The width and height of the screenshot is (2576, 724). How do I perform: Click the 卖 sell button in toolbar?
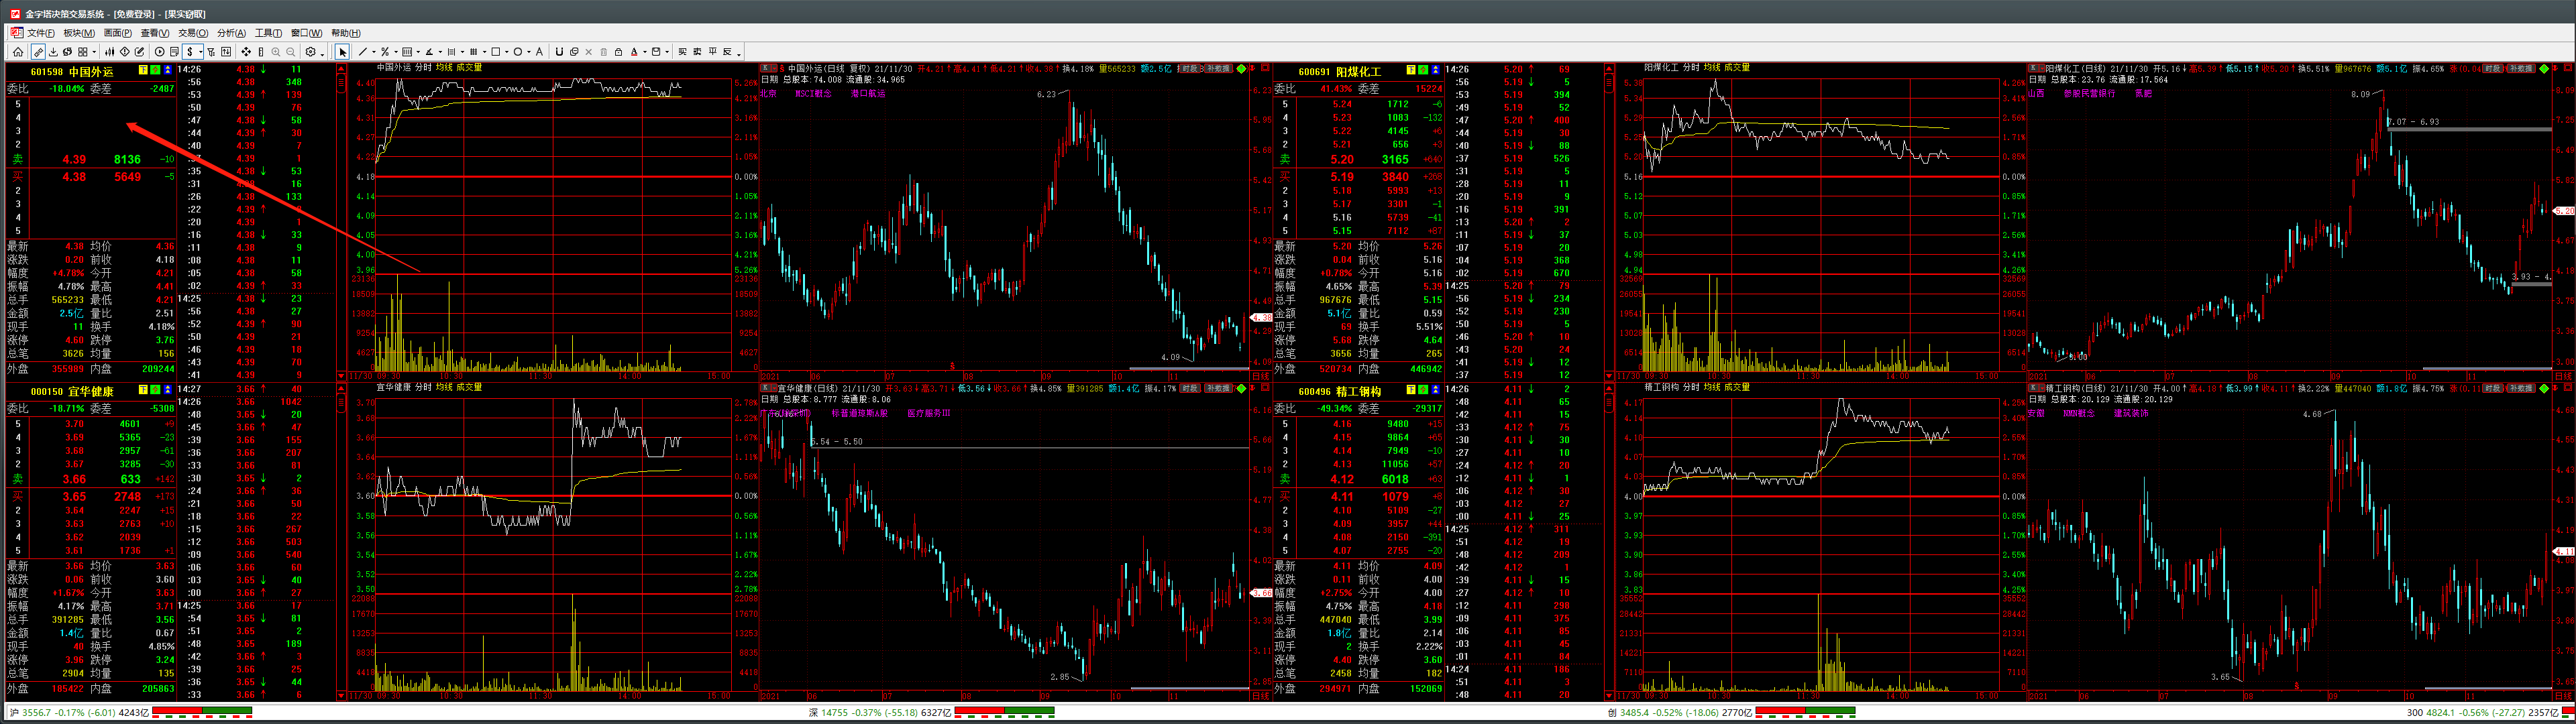coord(697,52)
